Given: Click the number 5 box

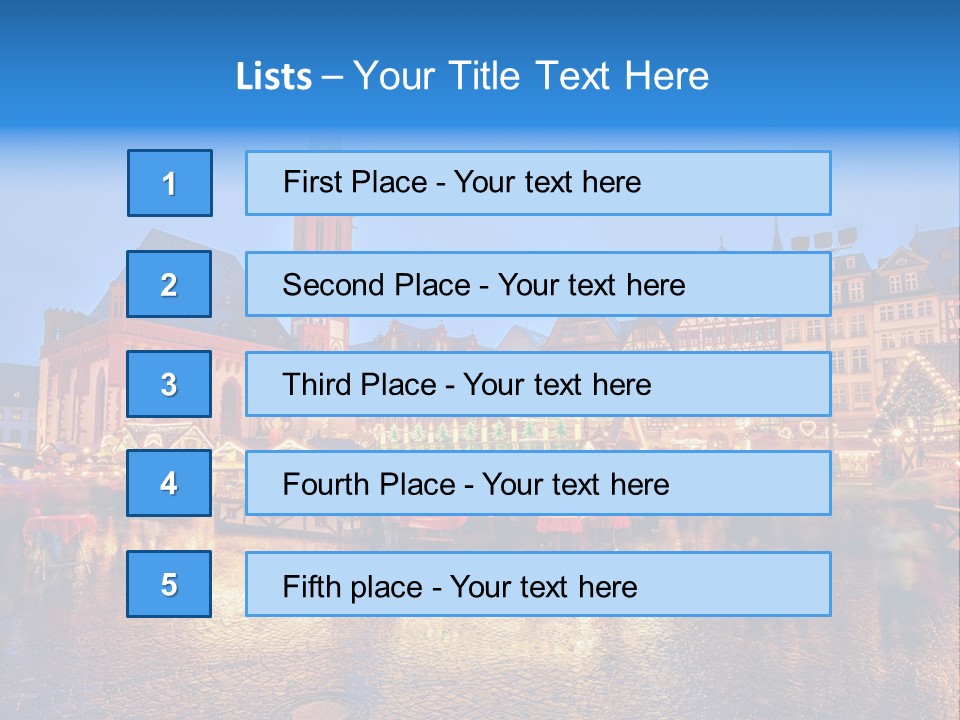Looking at the screenshot, I should (x=169, y=584).
